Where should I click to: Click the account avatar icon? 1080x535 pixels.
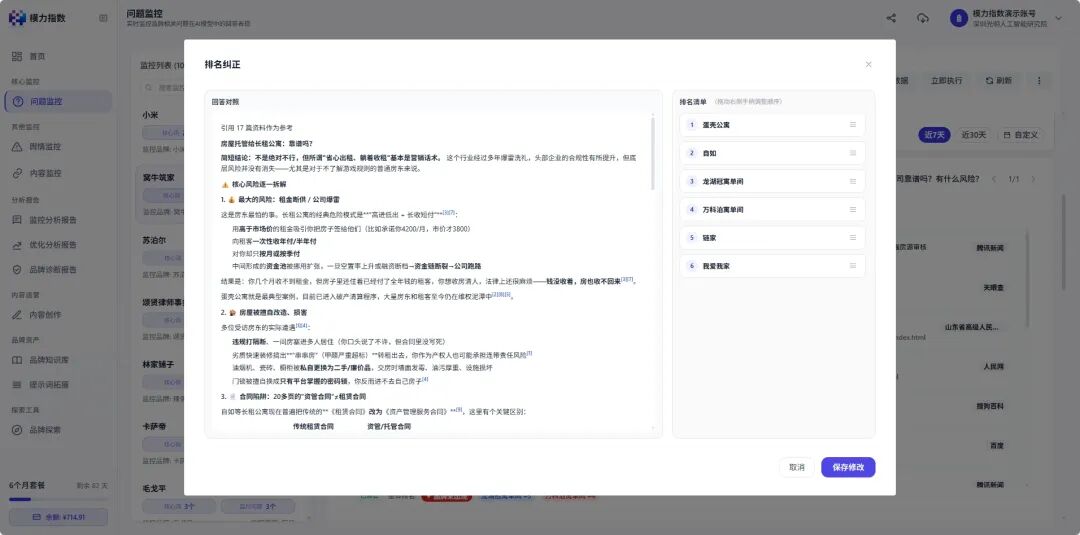click(x=959, y=19)
